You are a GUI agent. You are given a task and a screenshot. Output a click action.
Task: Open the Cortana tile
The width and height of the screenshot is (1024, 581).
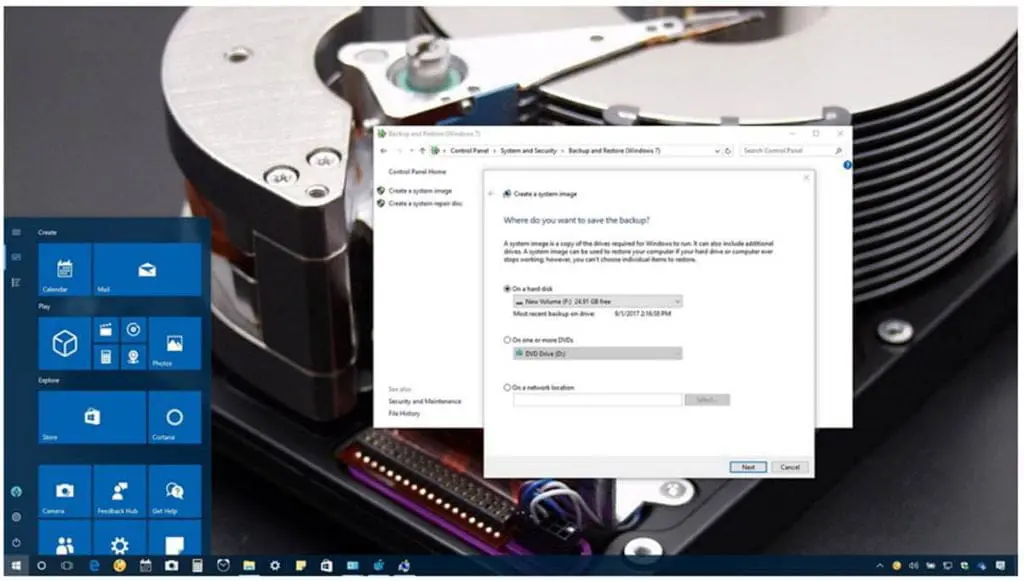click(x=174, y=417)
